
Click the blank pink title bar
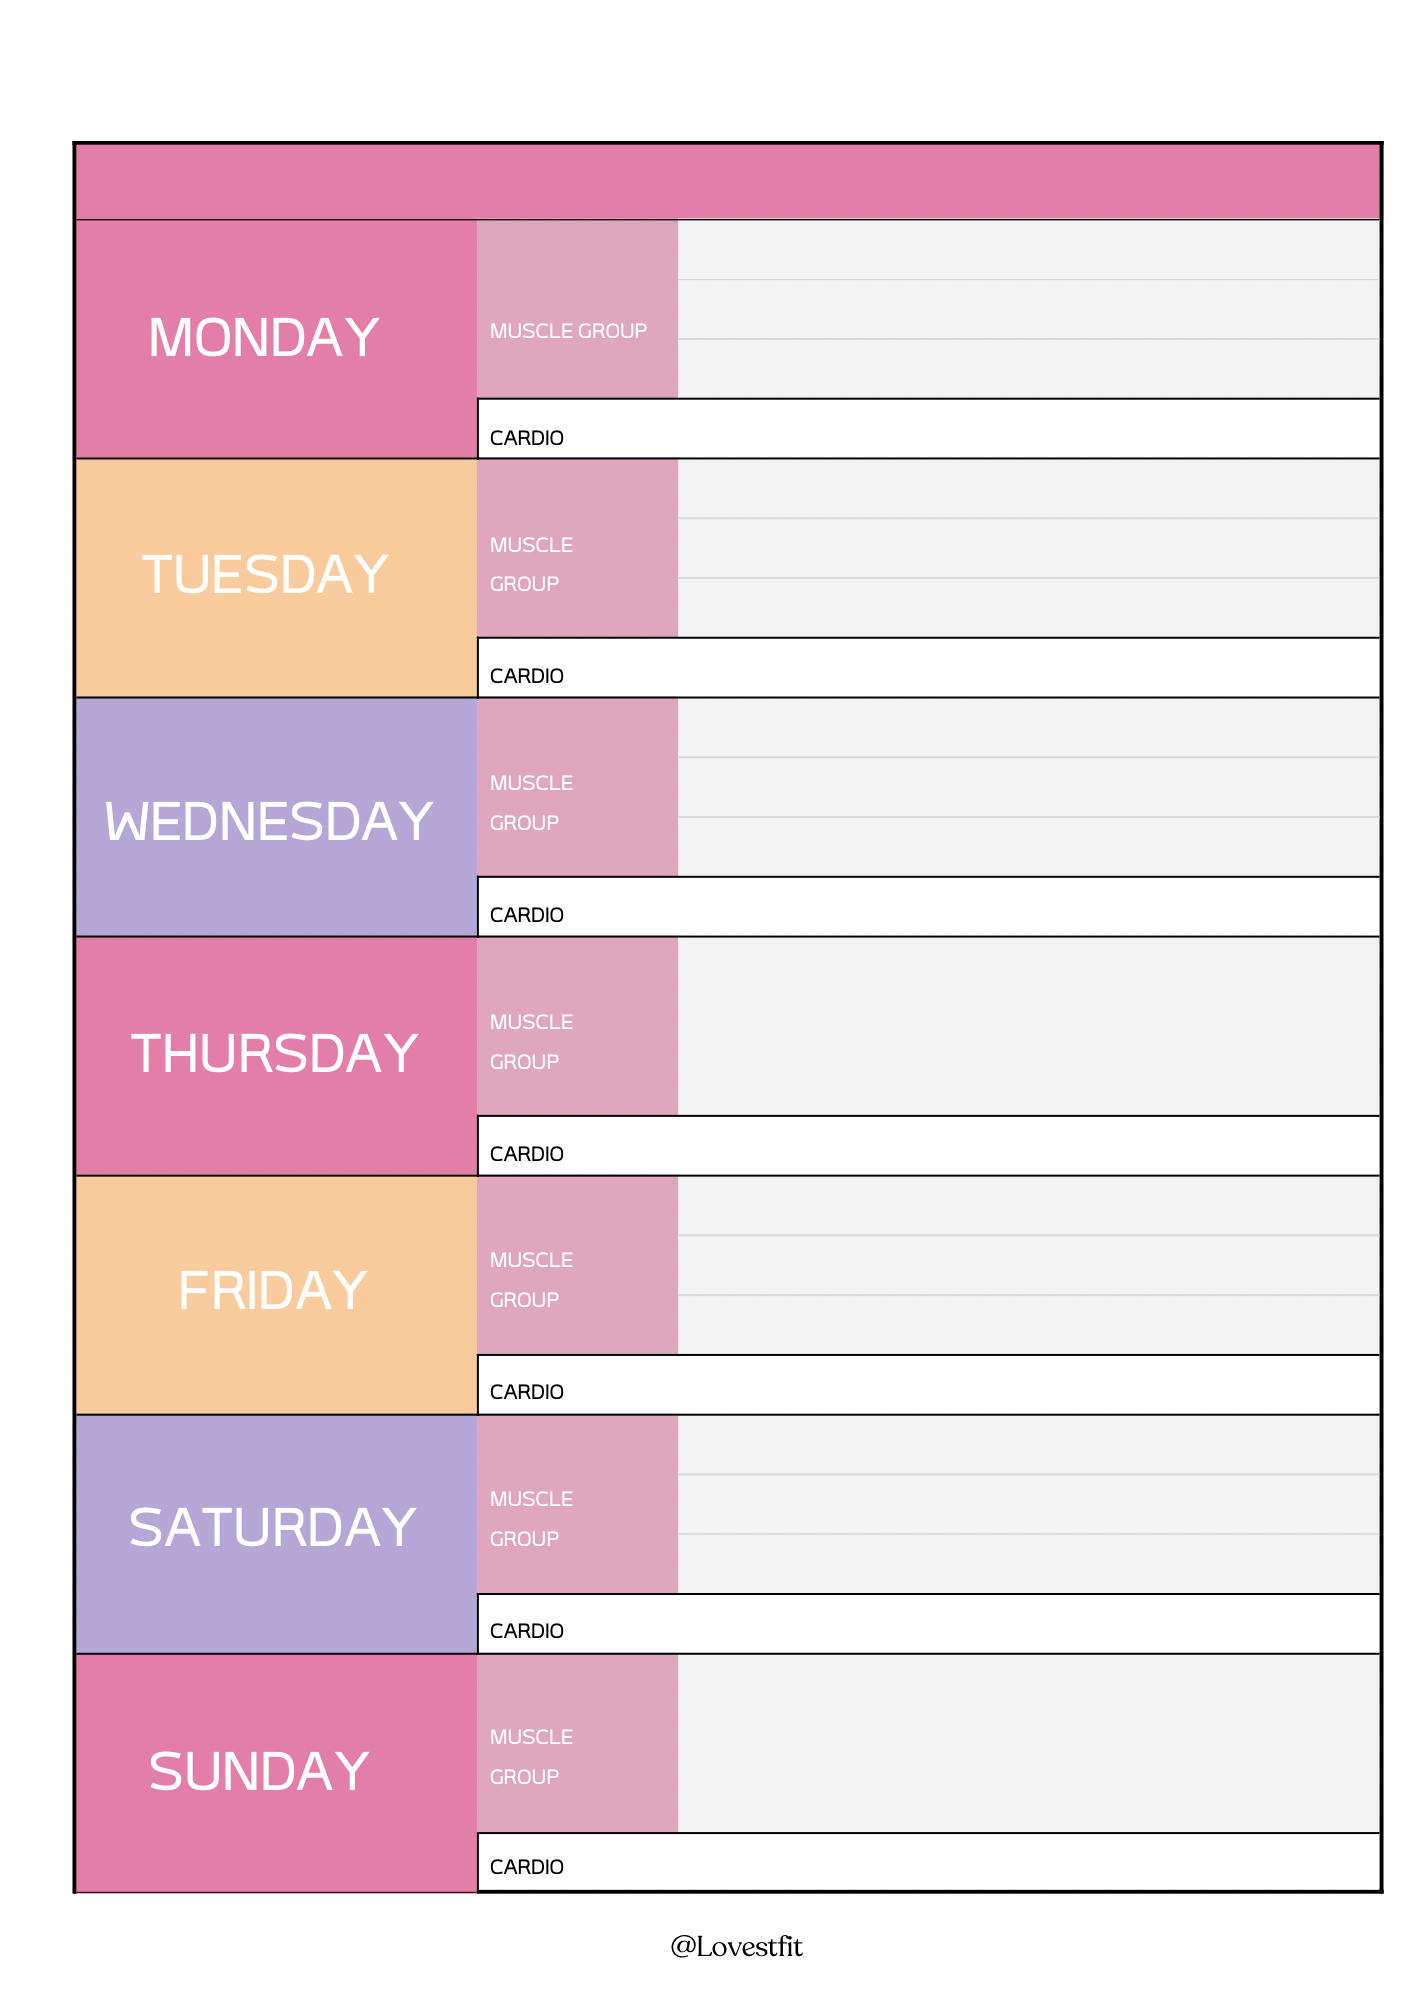coord(728,181)
